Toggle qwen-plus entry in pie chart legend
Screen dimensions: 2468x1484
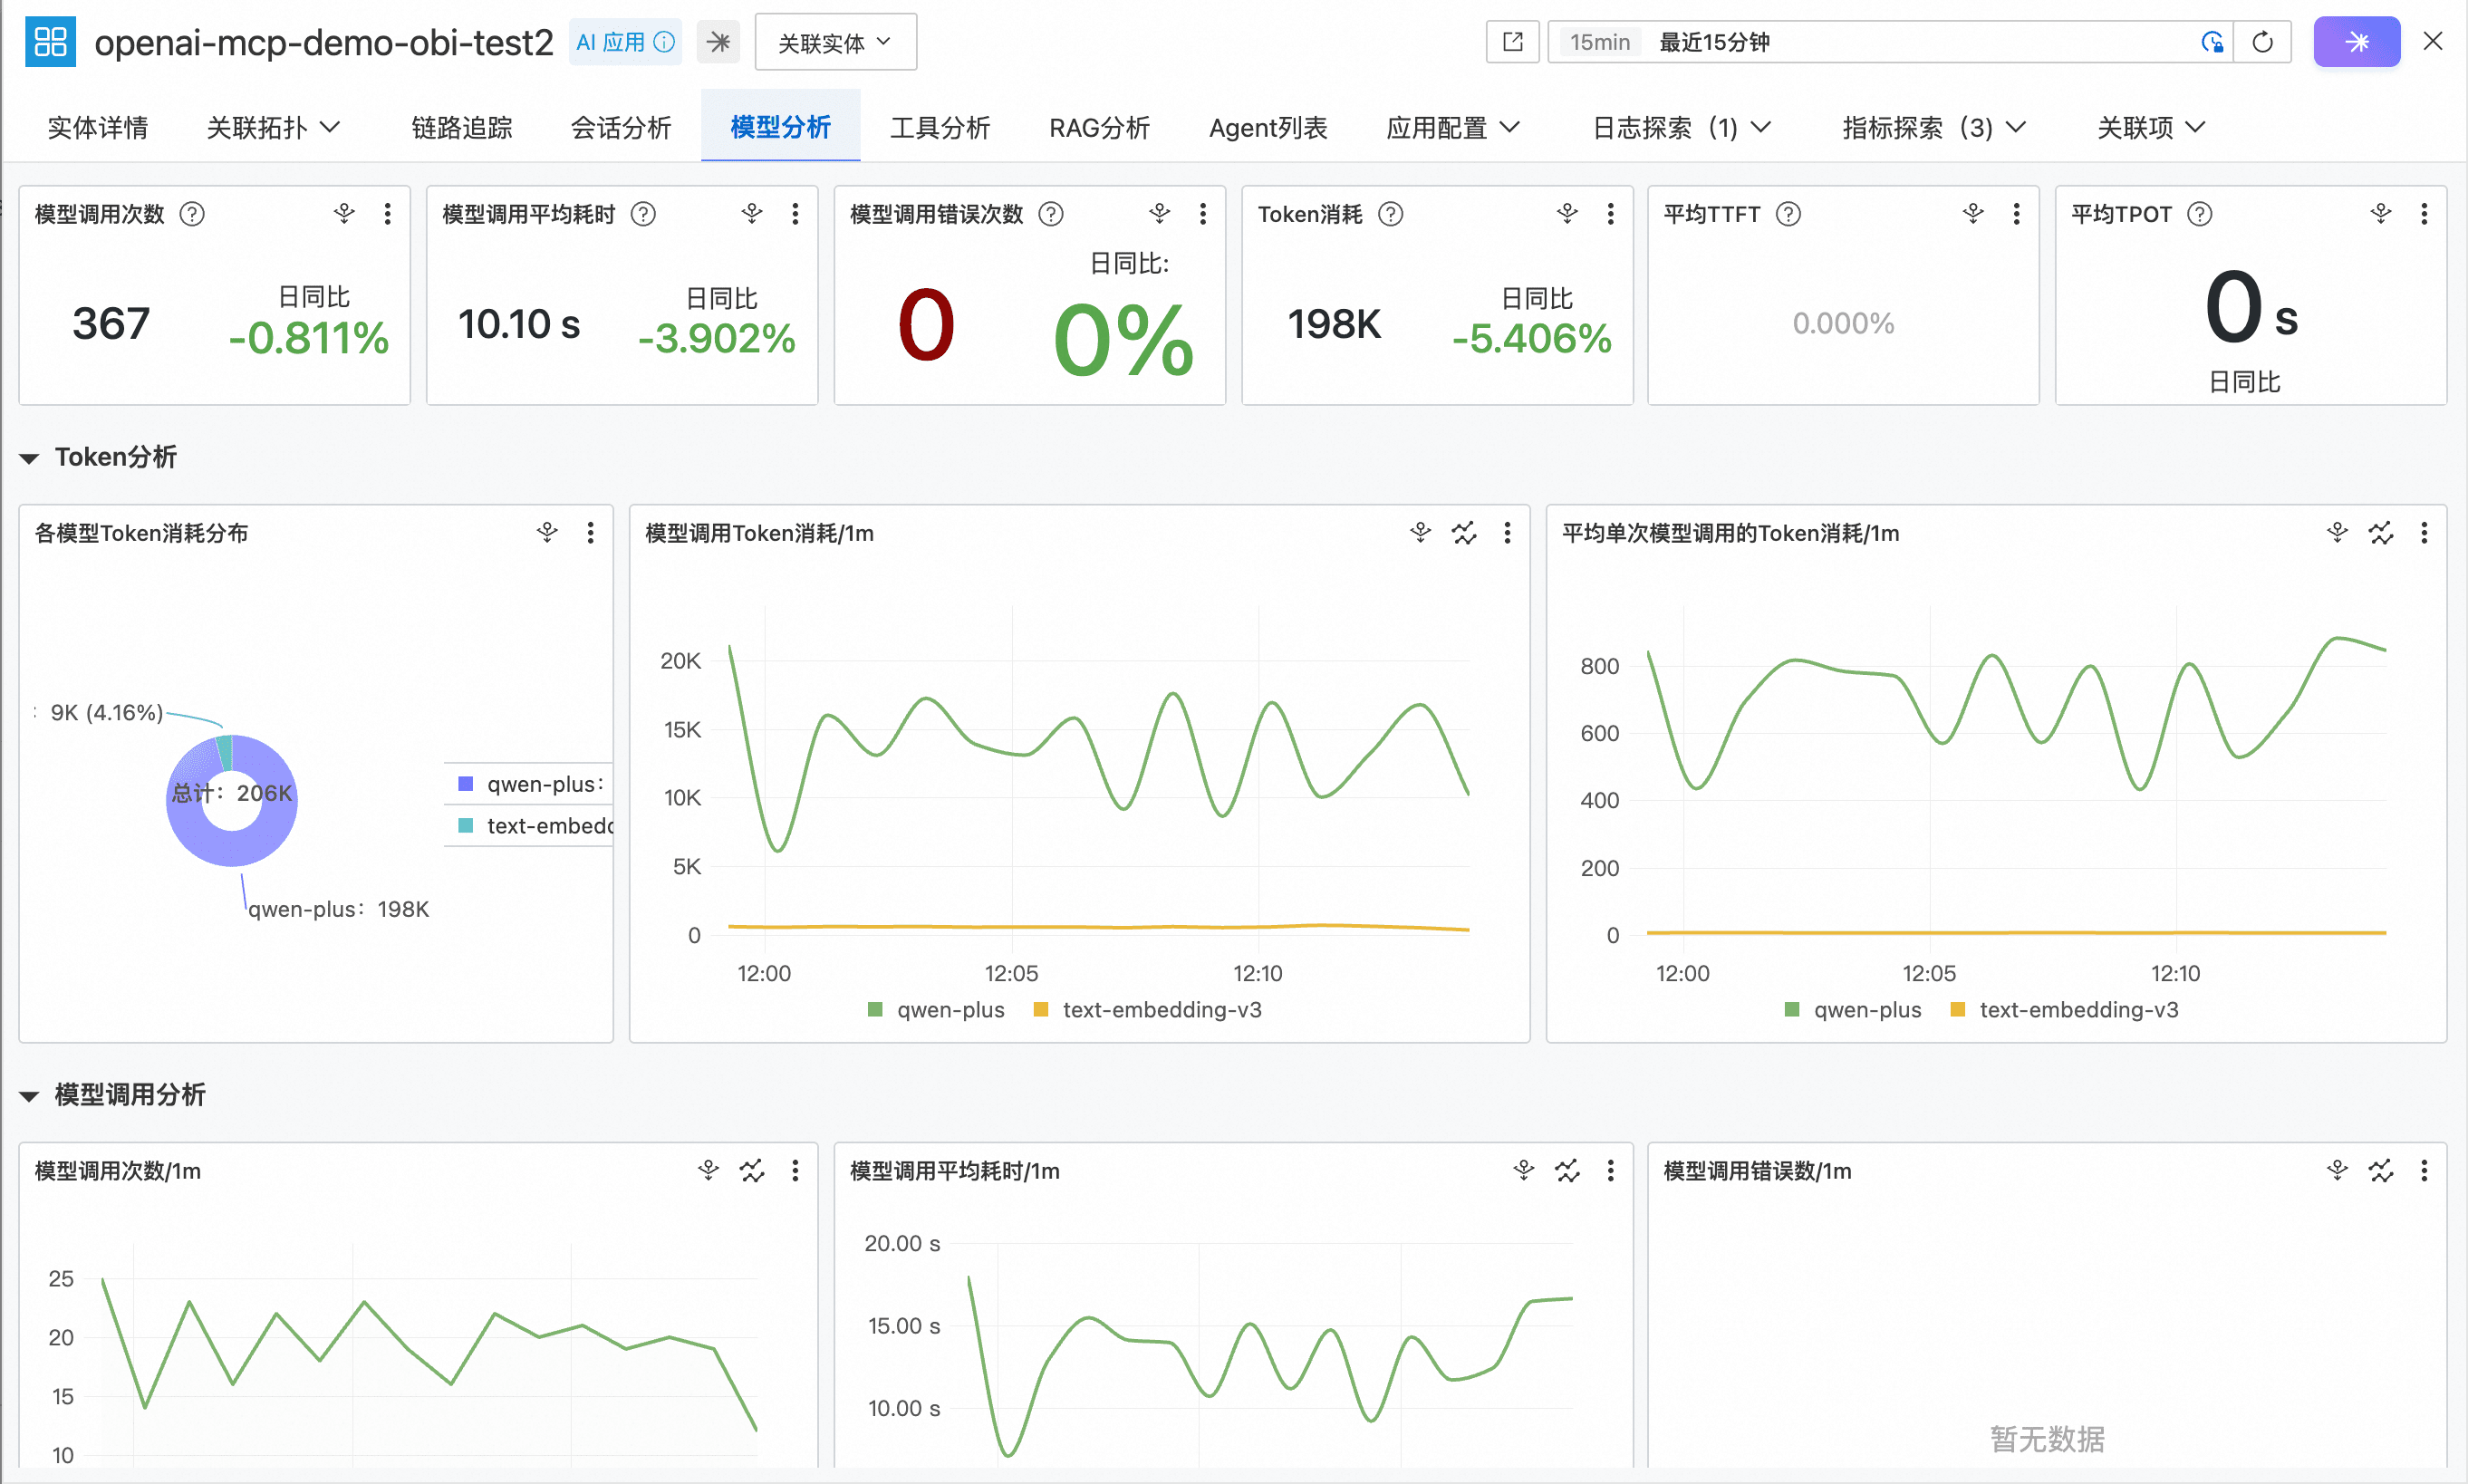click(x=530, y=784)
